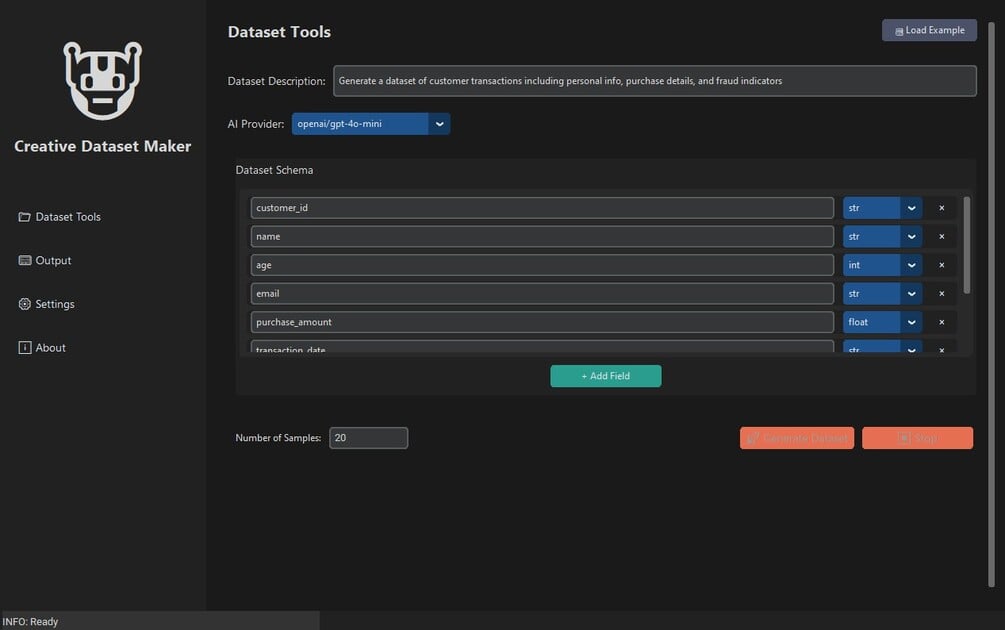This screenshot has width=1005, height=630.
Task: Open the type dropdown for age
Action: [882, 265]
